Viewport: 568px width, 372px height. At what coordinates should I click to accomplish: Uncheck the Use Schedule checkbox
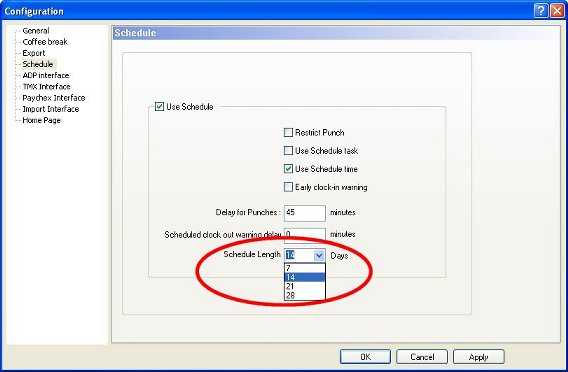point(159,107)
